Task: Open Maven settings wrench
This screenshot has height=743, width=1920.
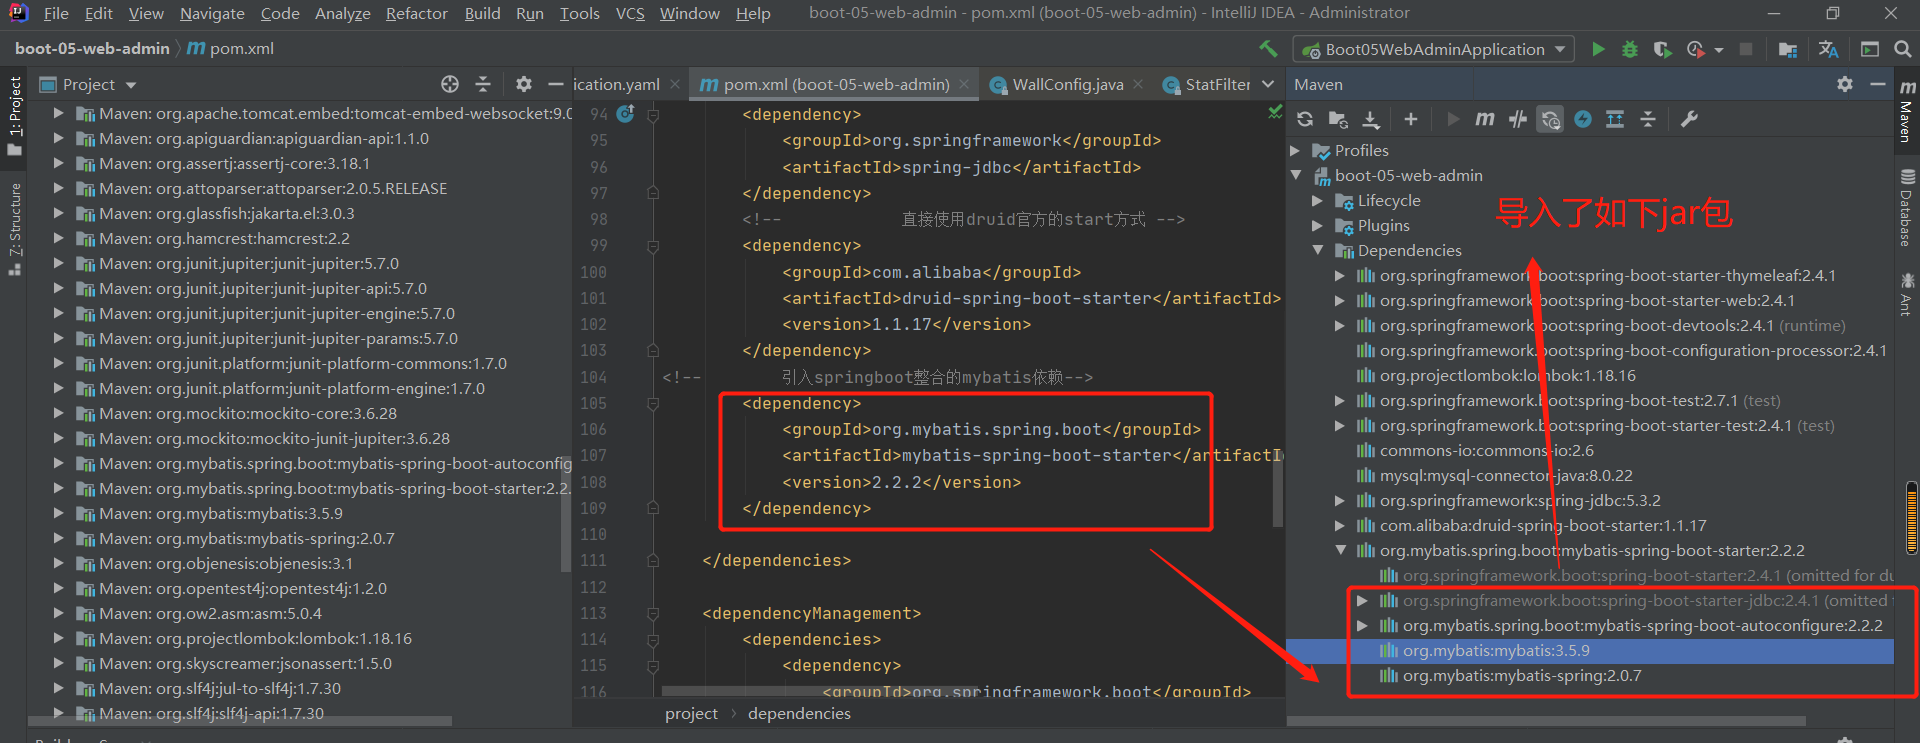Action: pos(1689,120)
